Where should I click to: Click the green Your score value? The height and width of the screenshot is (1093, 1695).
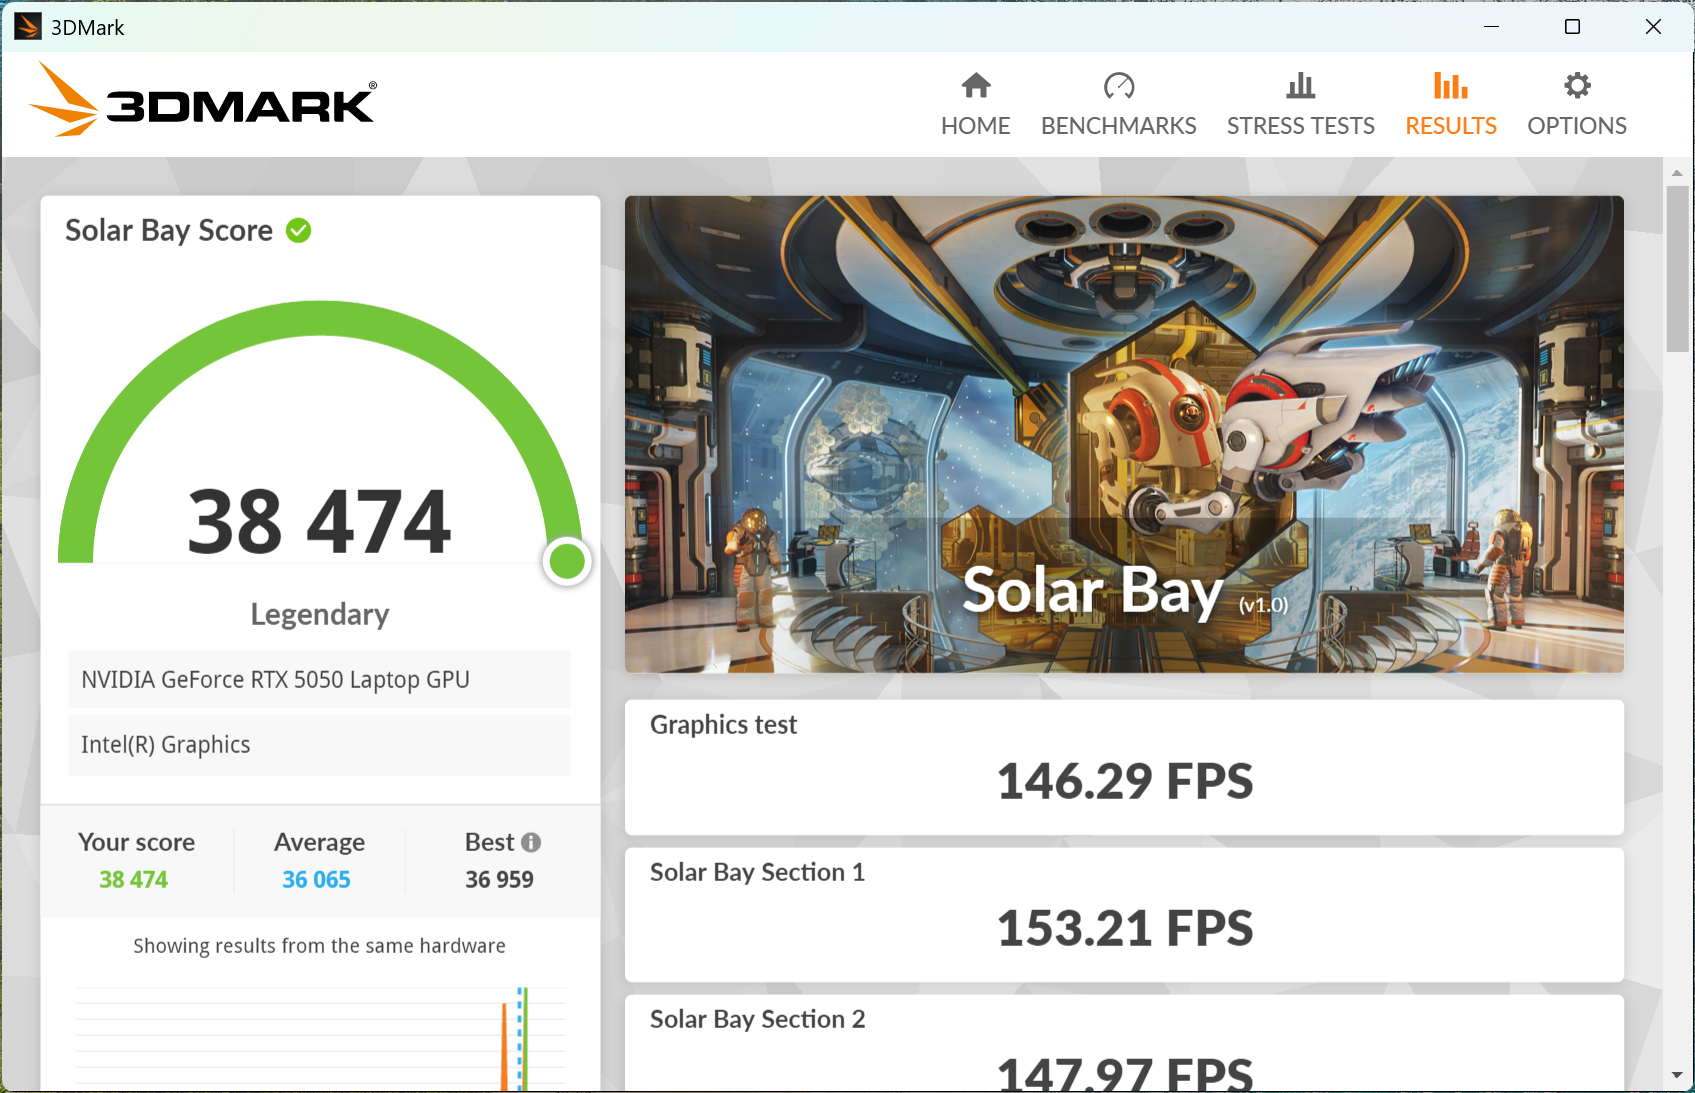tap(133, 880)
